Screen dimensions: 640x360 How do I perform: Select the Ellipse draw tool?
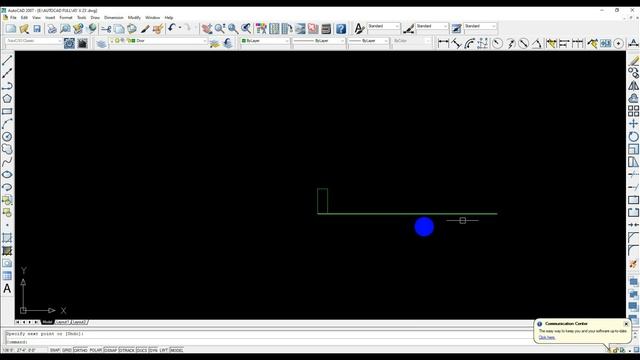coord(7,174)
